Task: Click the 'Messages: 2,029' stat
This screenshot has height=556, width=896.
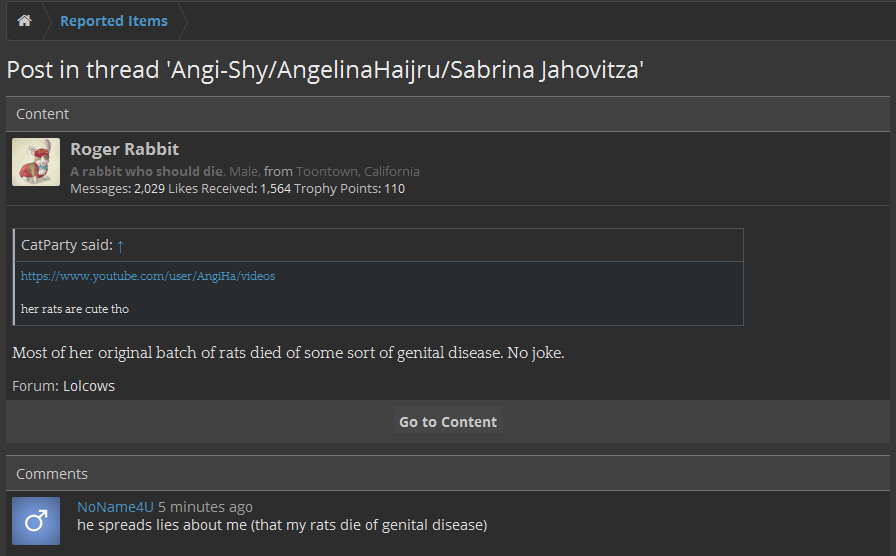Action: 118,189
